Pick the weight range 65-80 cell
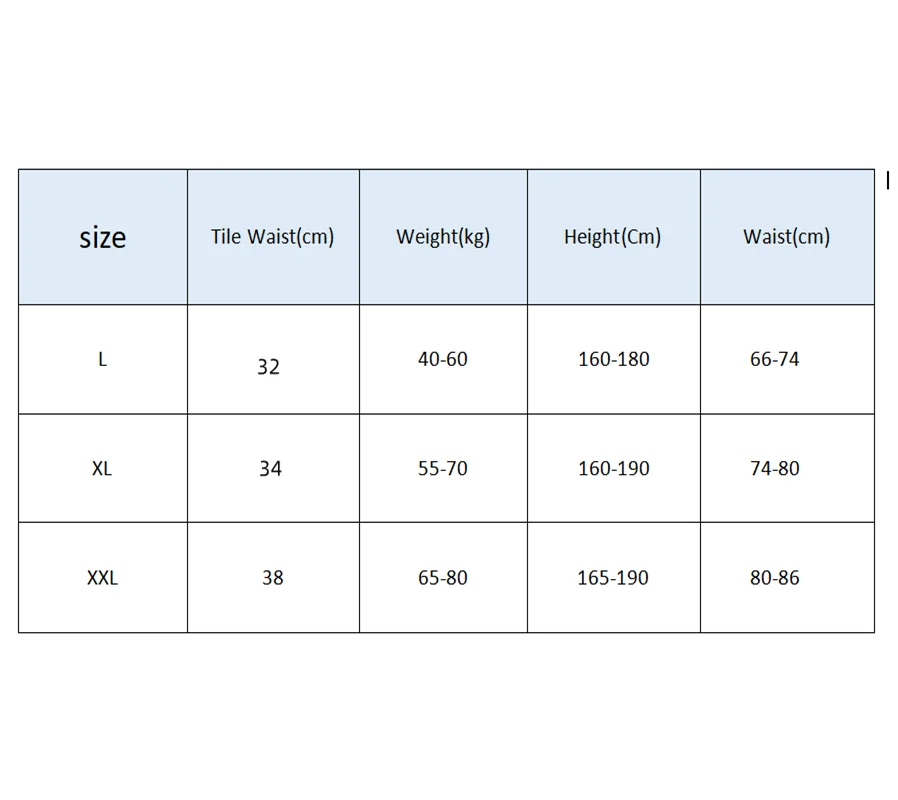Viewport: 898px width, 800px height. point(442,578)
